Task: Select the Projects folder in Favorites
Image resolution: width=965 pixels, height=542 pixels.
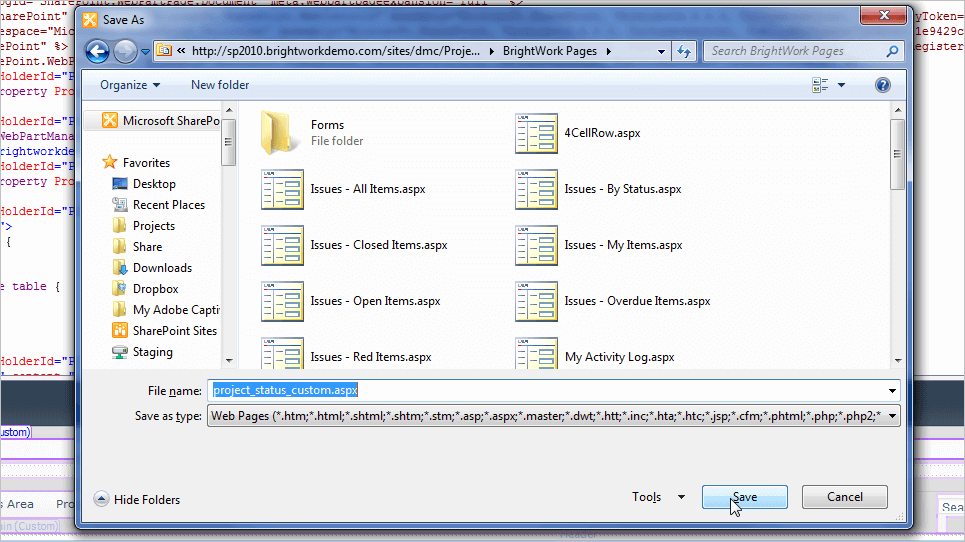Action: 143,225
